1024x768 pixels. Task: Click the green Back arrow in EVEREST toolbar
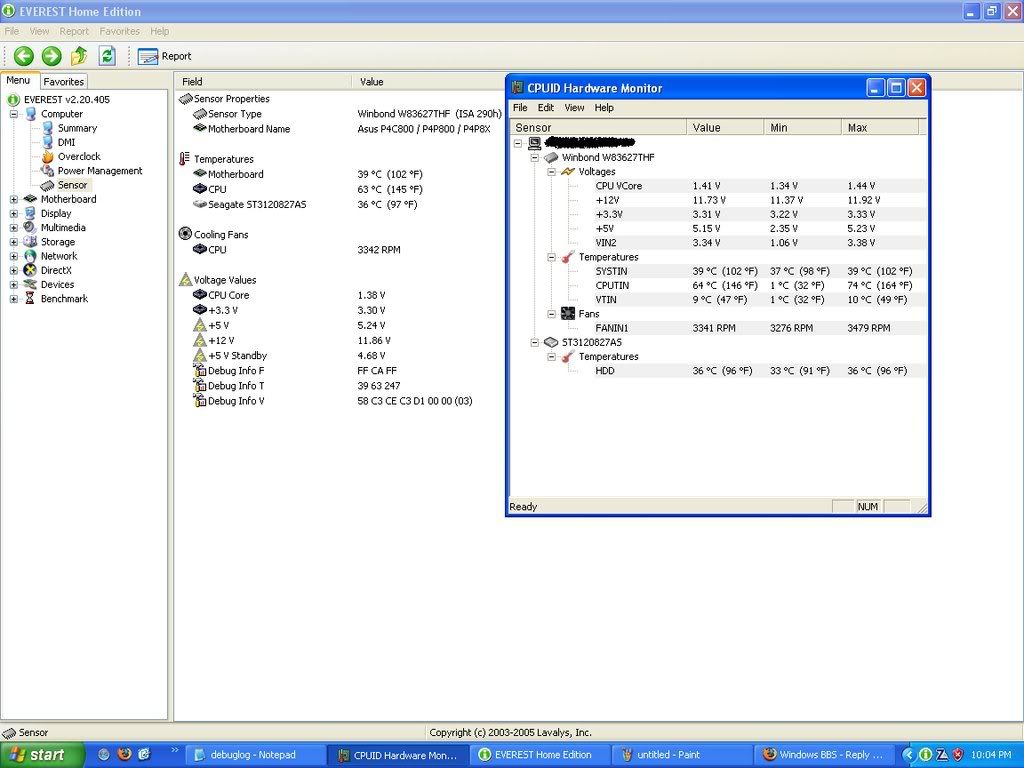click(24, 56)
